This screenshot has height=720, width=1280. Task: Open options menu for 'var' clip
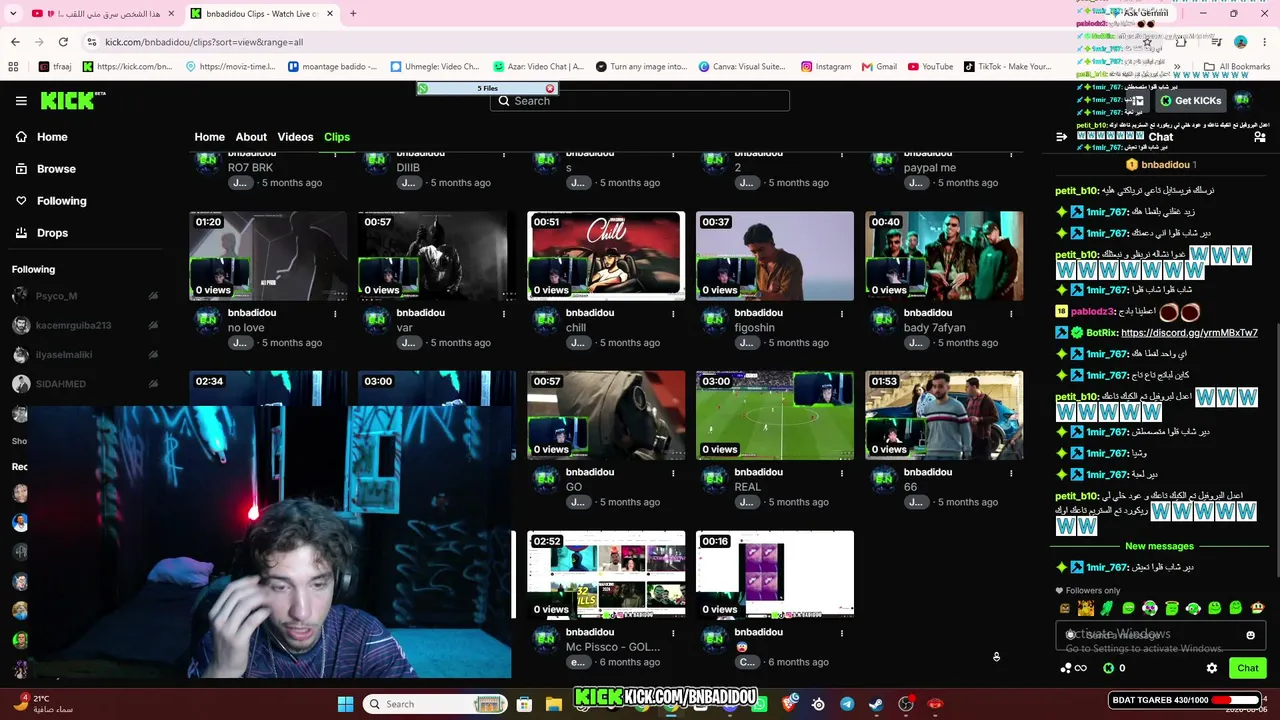[504, 313]
